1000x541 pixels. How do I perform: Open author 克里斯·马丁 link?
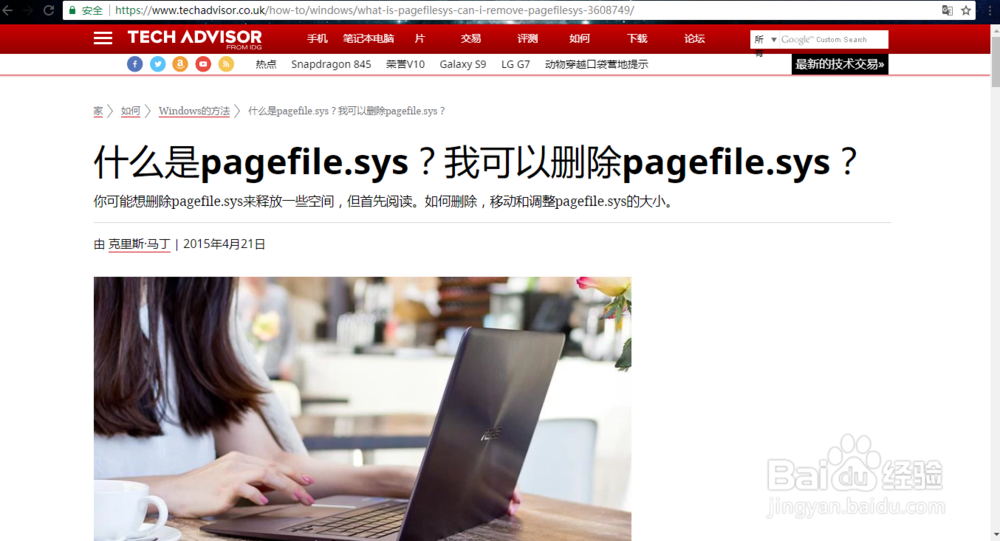pyautogui.click(x=139, y=244)
